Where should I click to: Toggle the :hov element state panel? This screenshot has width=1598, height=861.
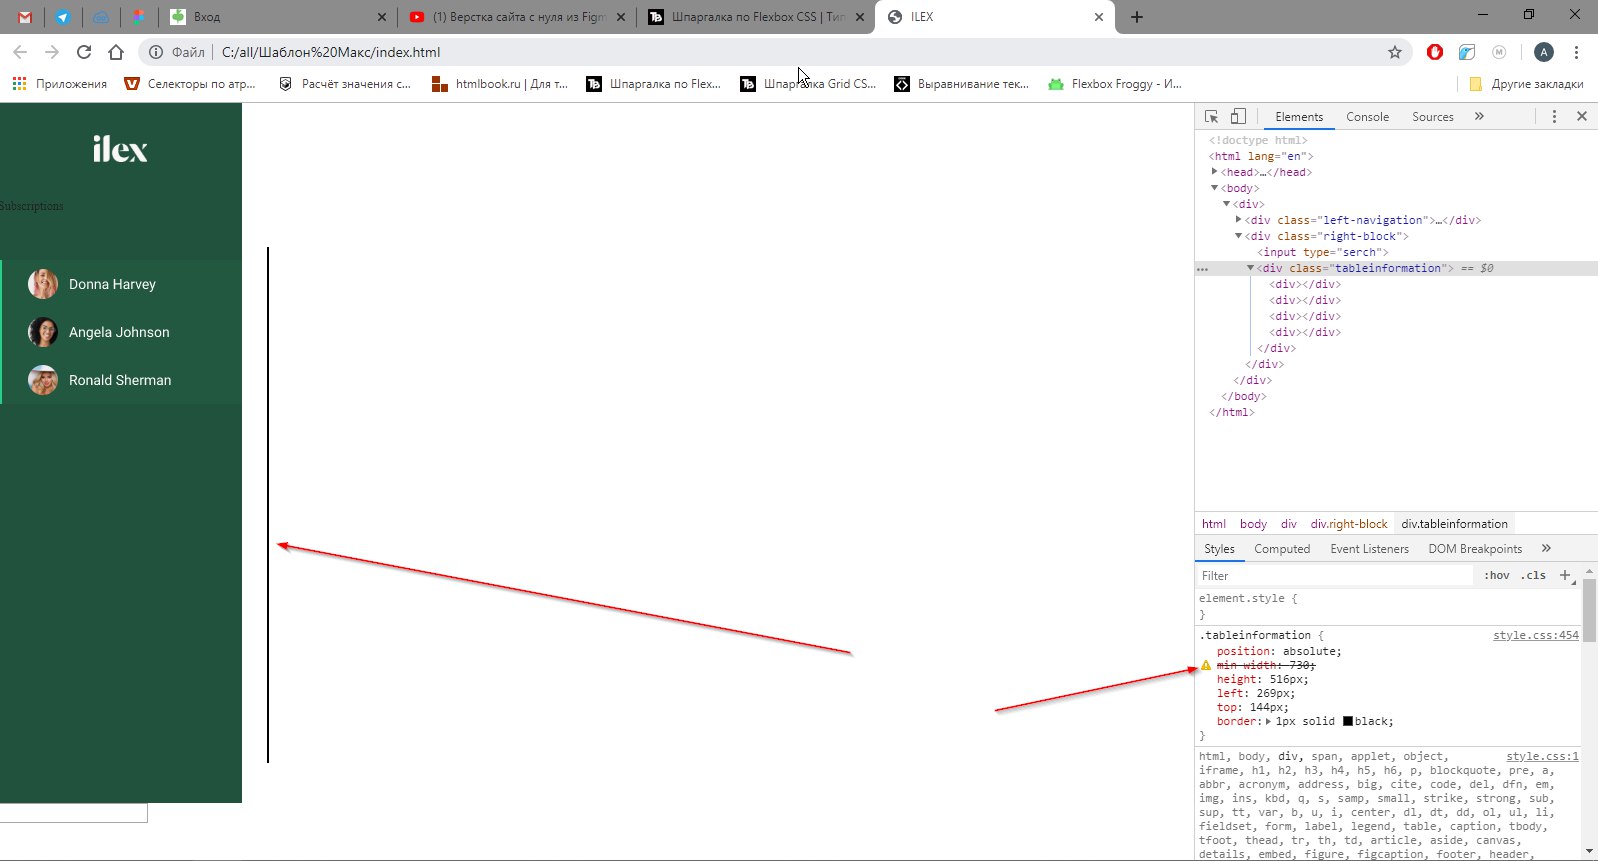(x=1497, y=576)
